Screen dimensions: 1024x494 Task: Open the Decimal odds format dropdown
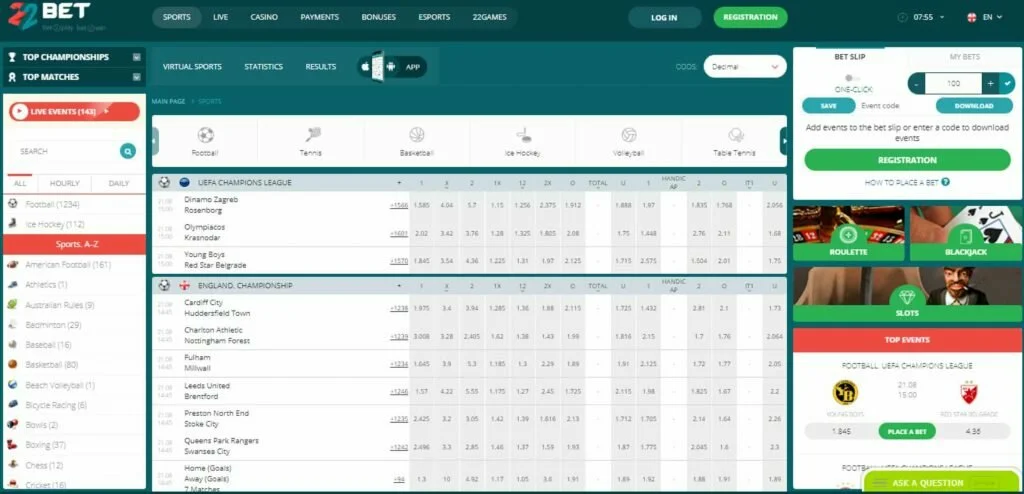coord(744,67)
